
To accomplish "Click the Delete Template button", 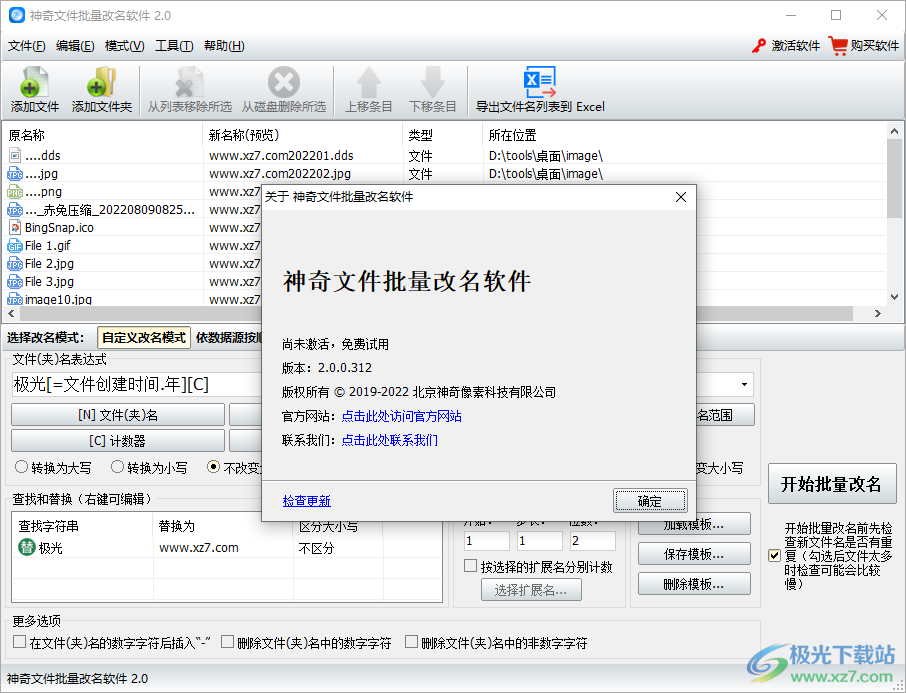I will 694,584.
